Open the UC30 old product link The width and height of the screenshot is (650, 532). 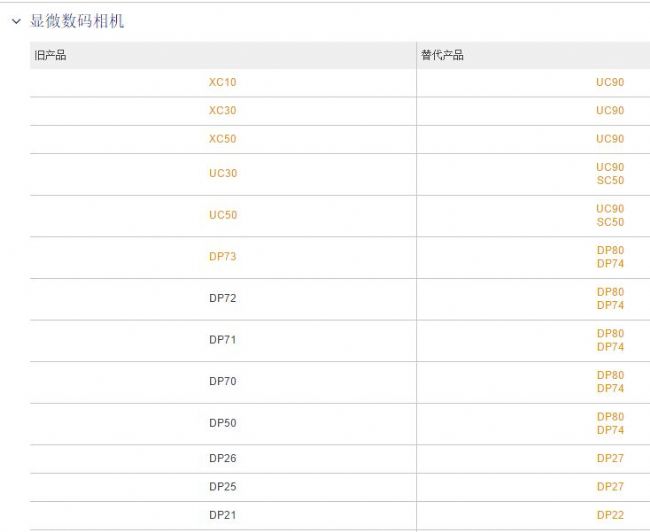(222, 173)
